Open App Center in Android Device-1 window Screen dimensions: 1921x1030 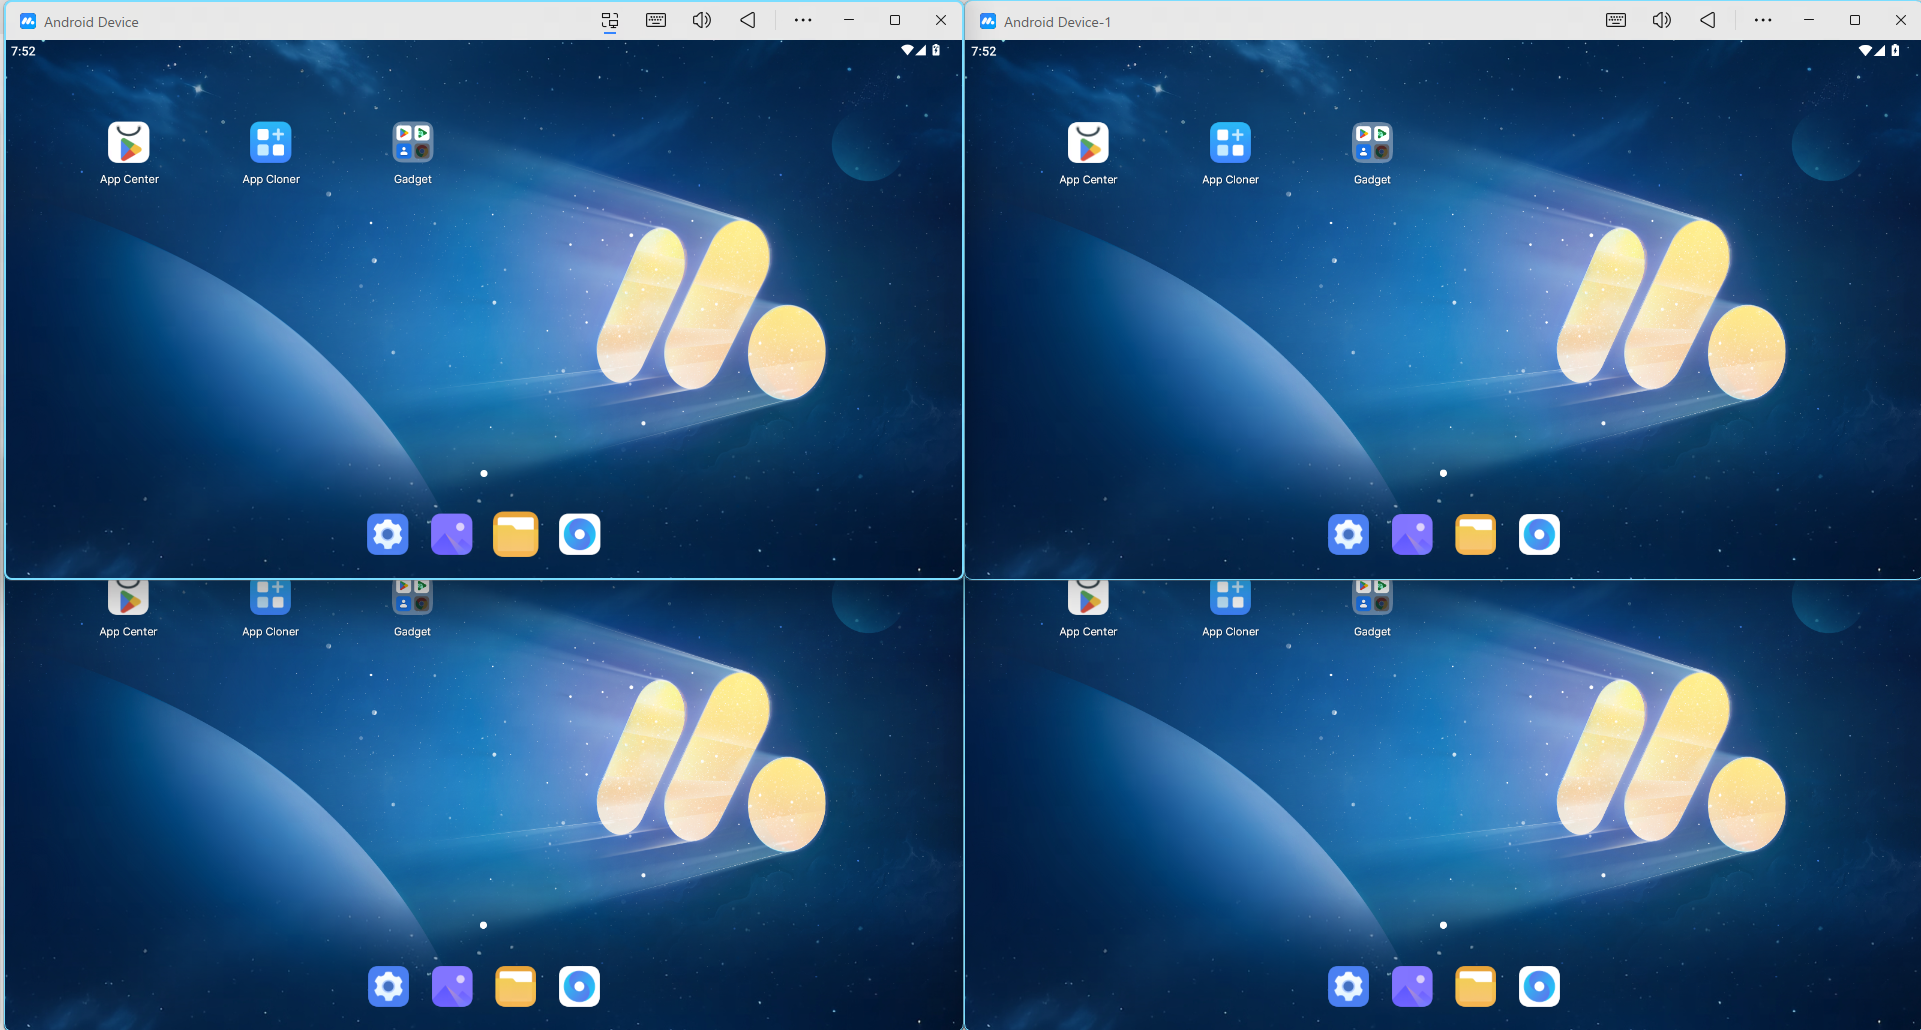[1089, 143]
